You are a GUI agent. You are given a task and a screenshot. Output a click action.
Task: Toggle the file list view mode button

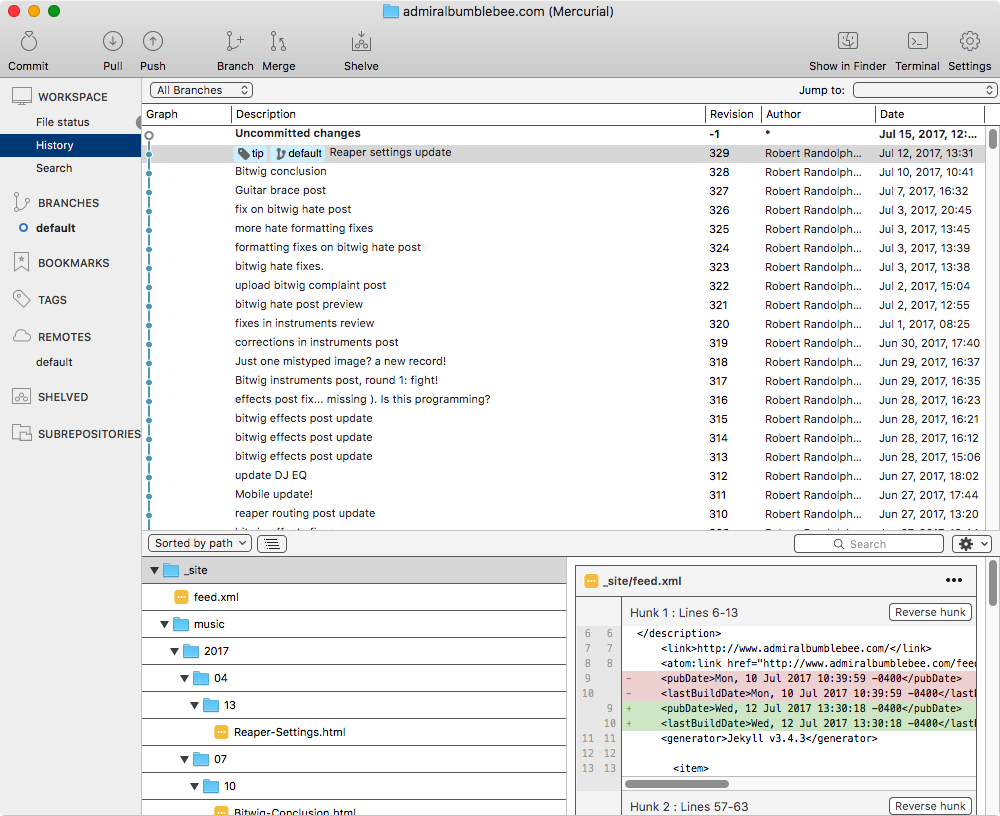pyautogui.click(x=272, y=543)
